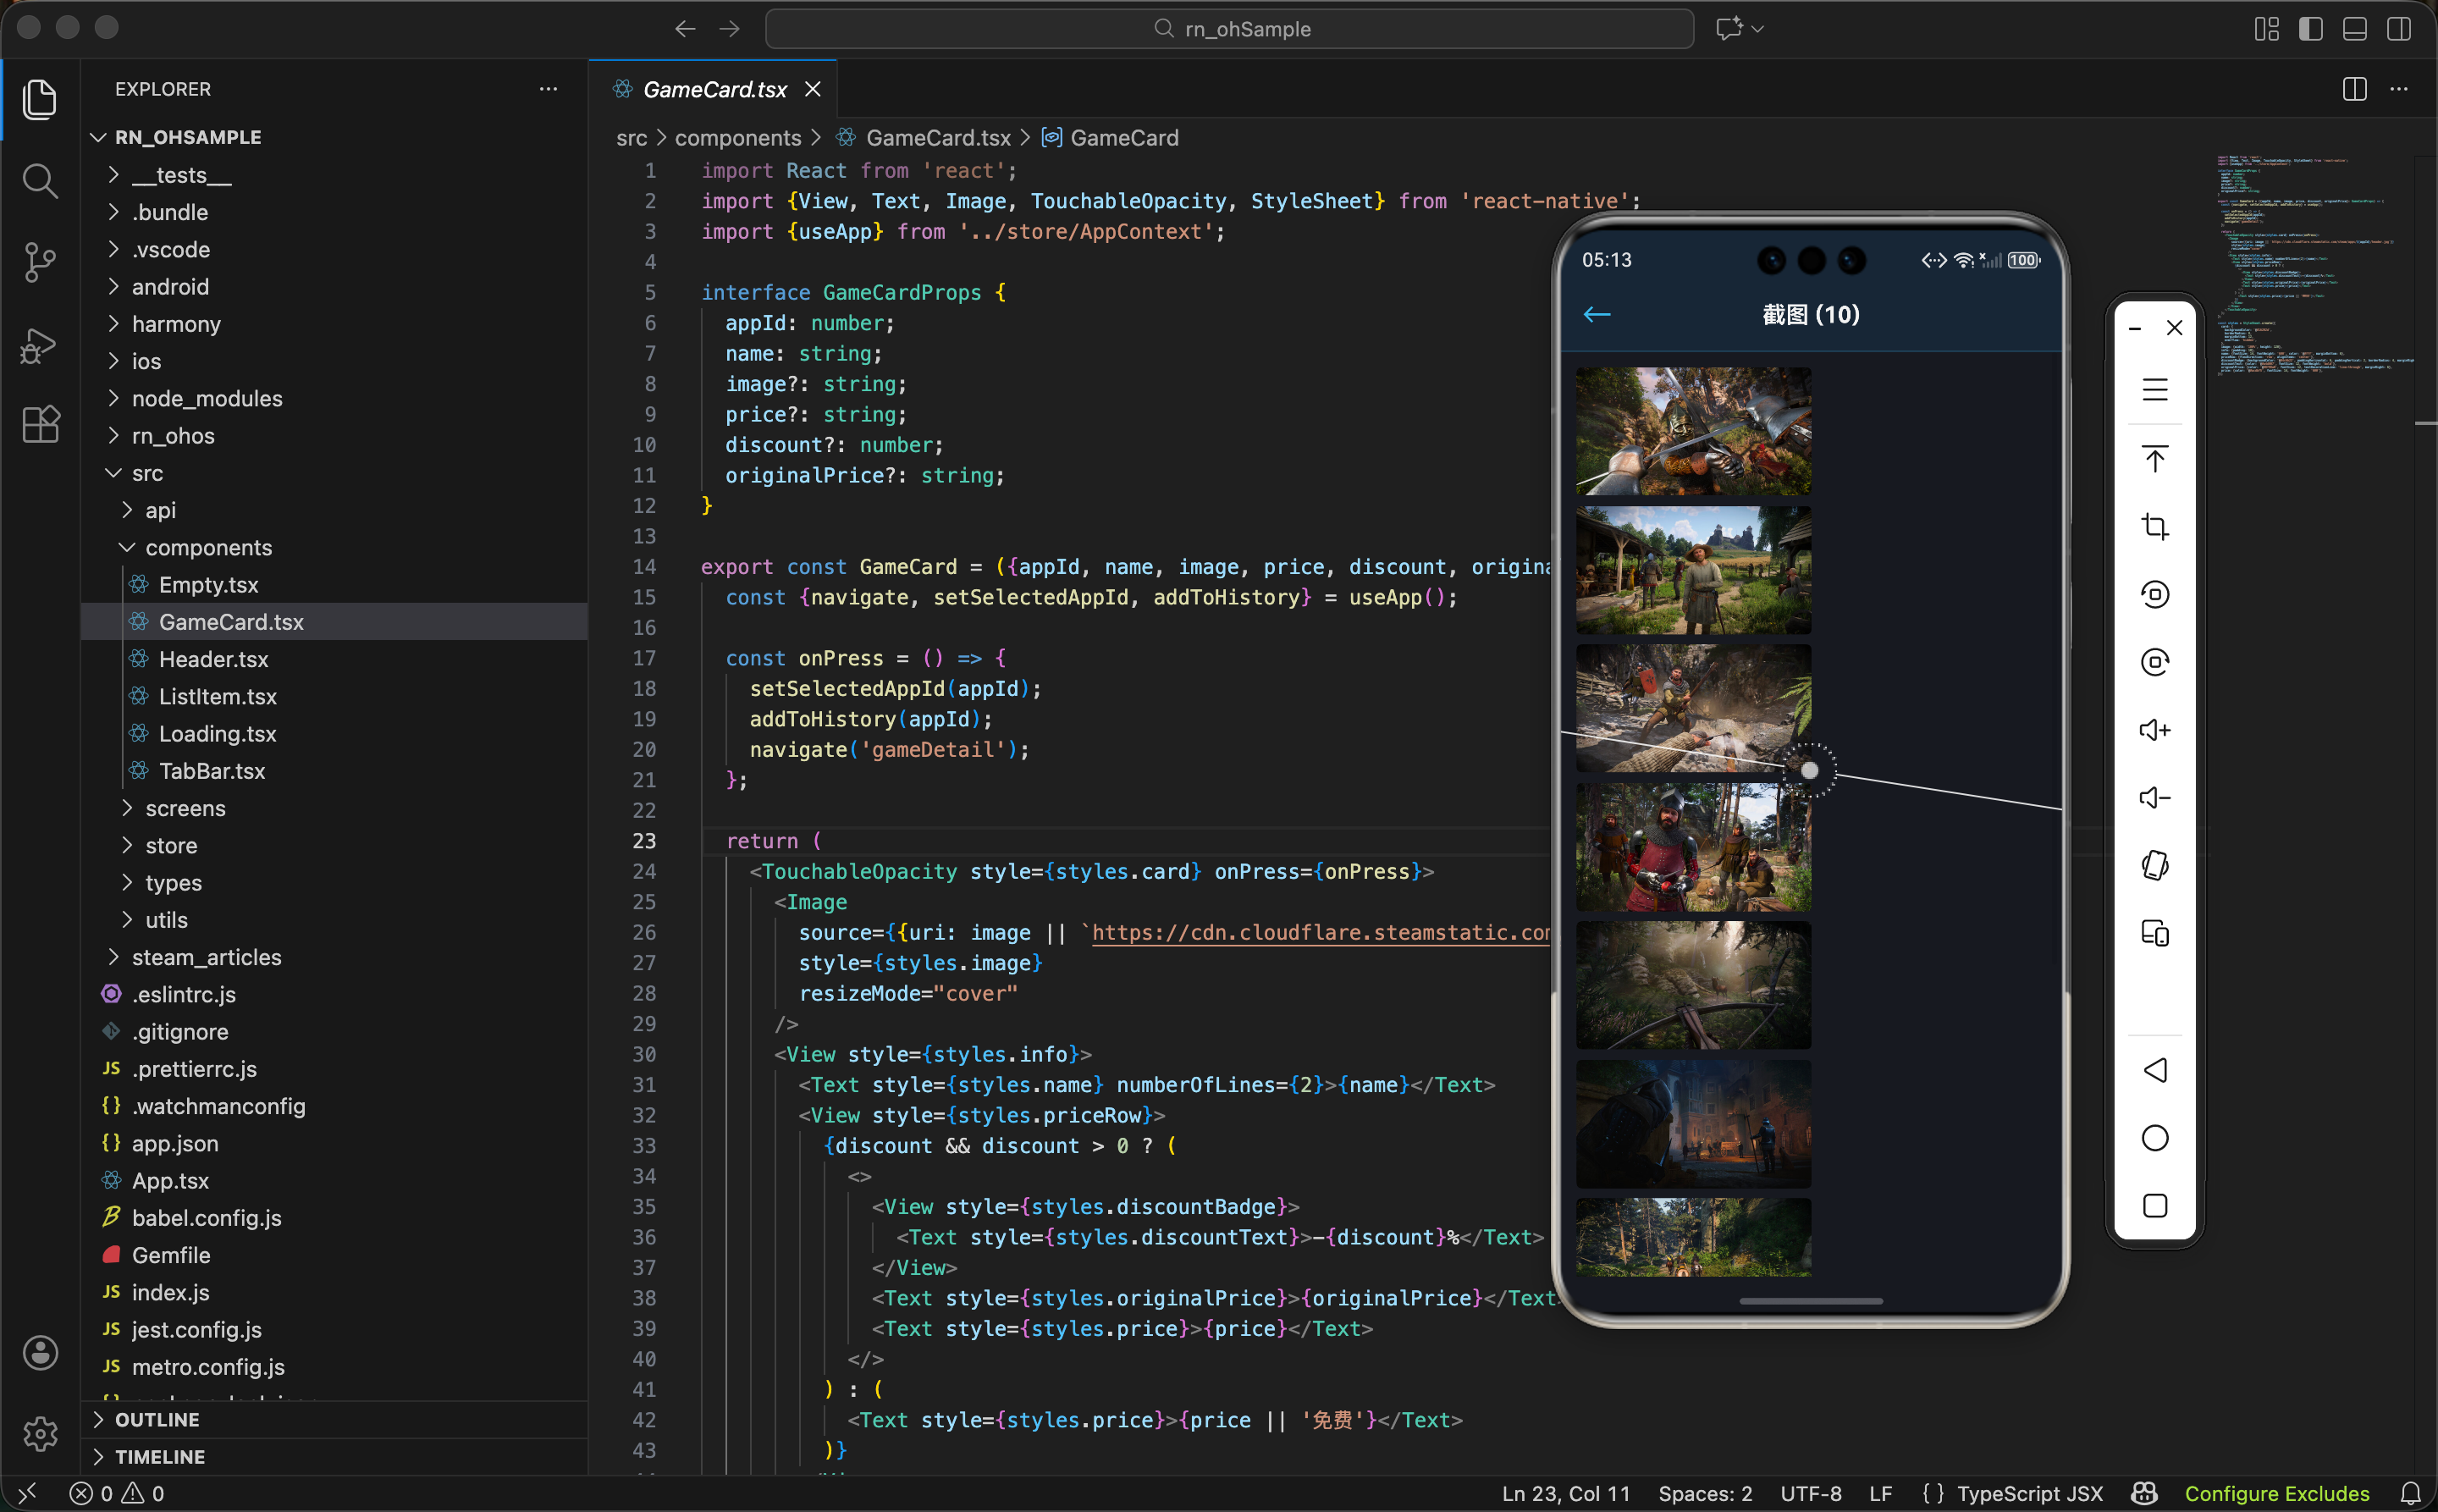This screenshot has height=1512, width=2438.
Task: Toggle secondary side bar visibility
Action: (2398, 29)
